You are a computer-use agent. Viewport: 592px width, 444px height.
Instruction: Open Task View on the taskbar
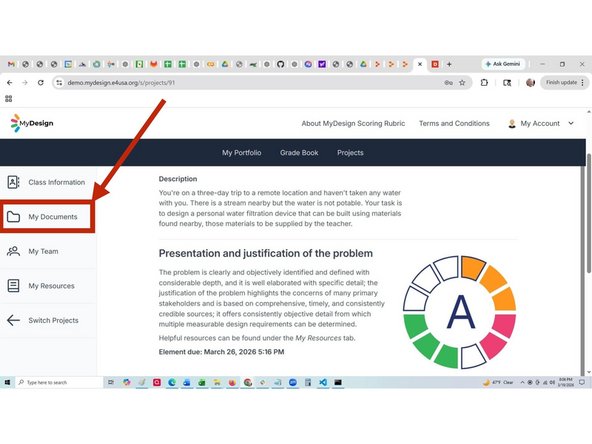111,382
